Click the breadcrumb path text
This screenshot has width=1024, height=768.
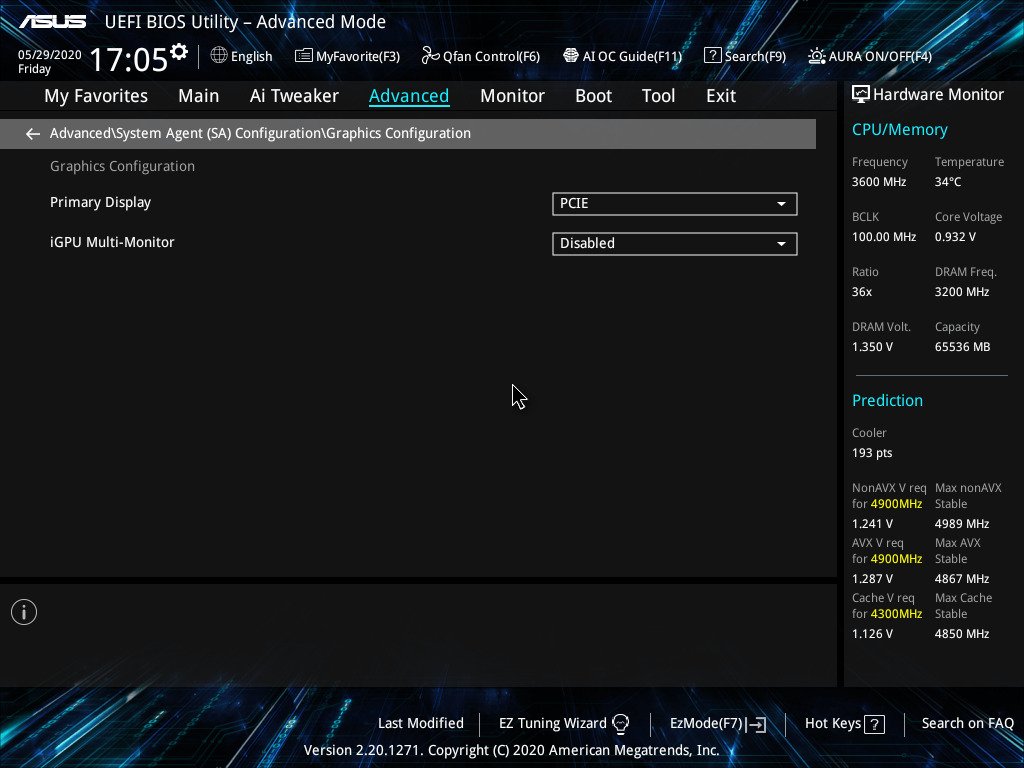pos(260,133)
